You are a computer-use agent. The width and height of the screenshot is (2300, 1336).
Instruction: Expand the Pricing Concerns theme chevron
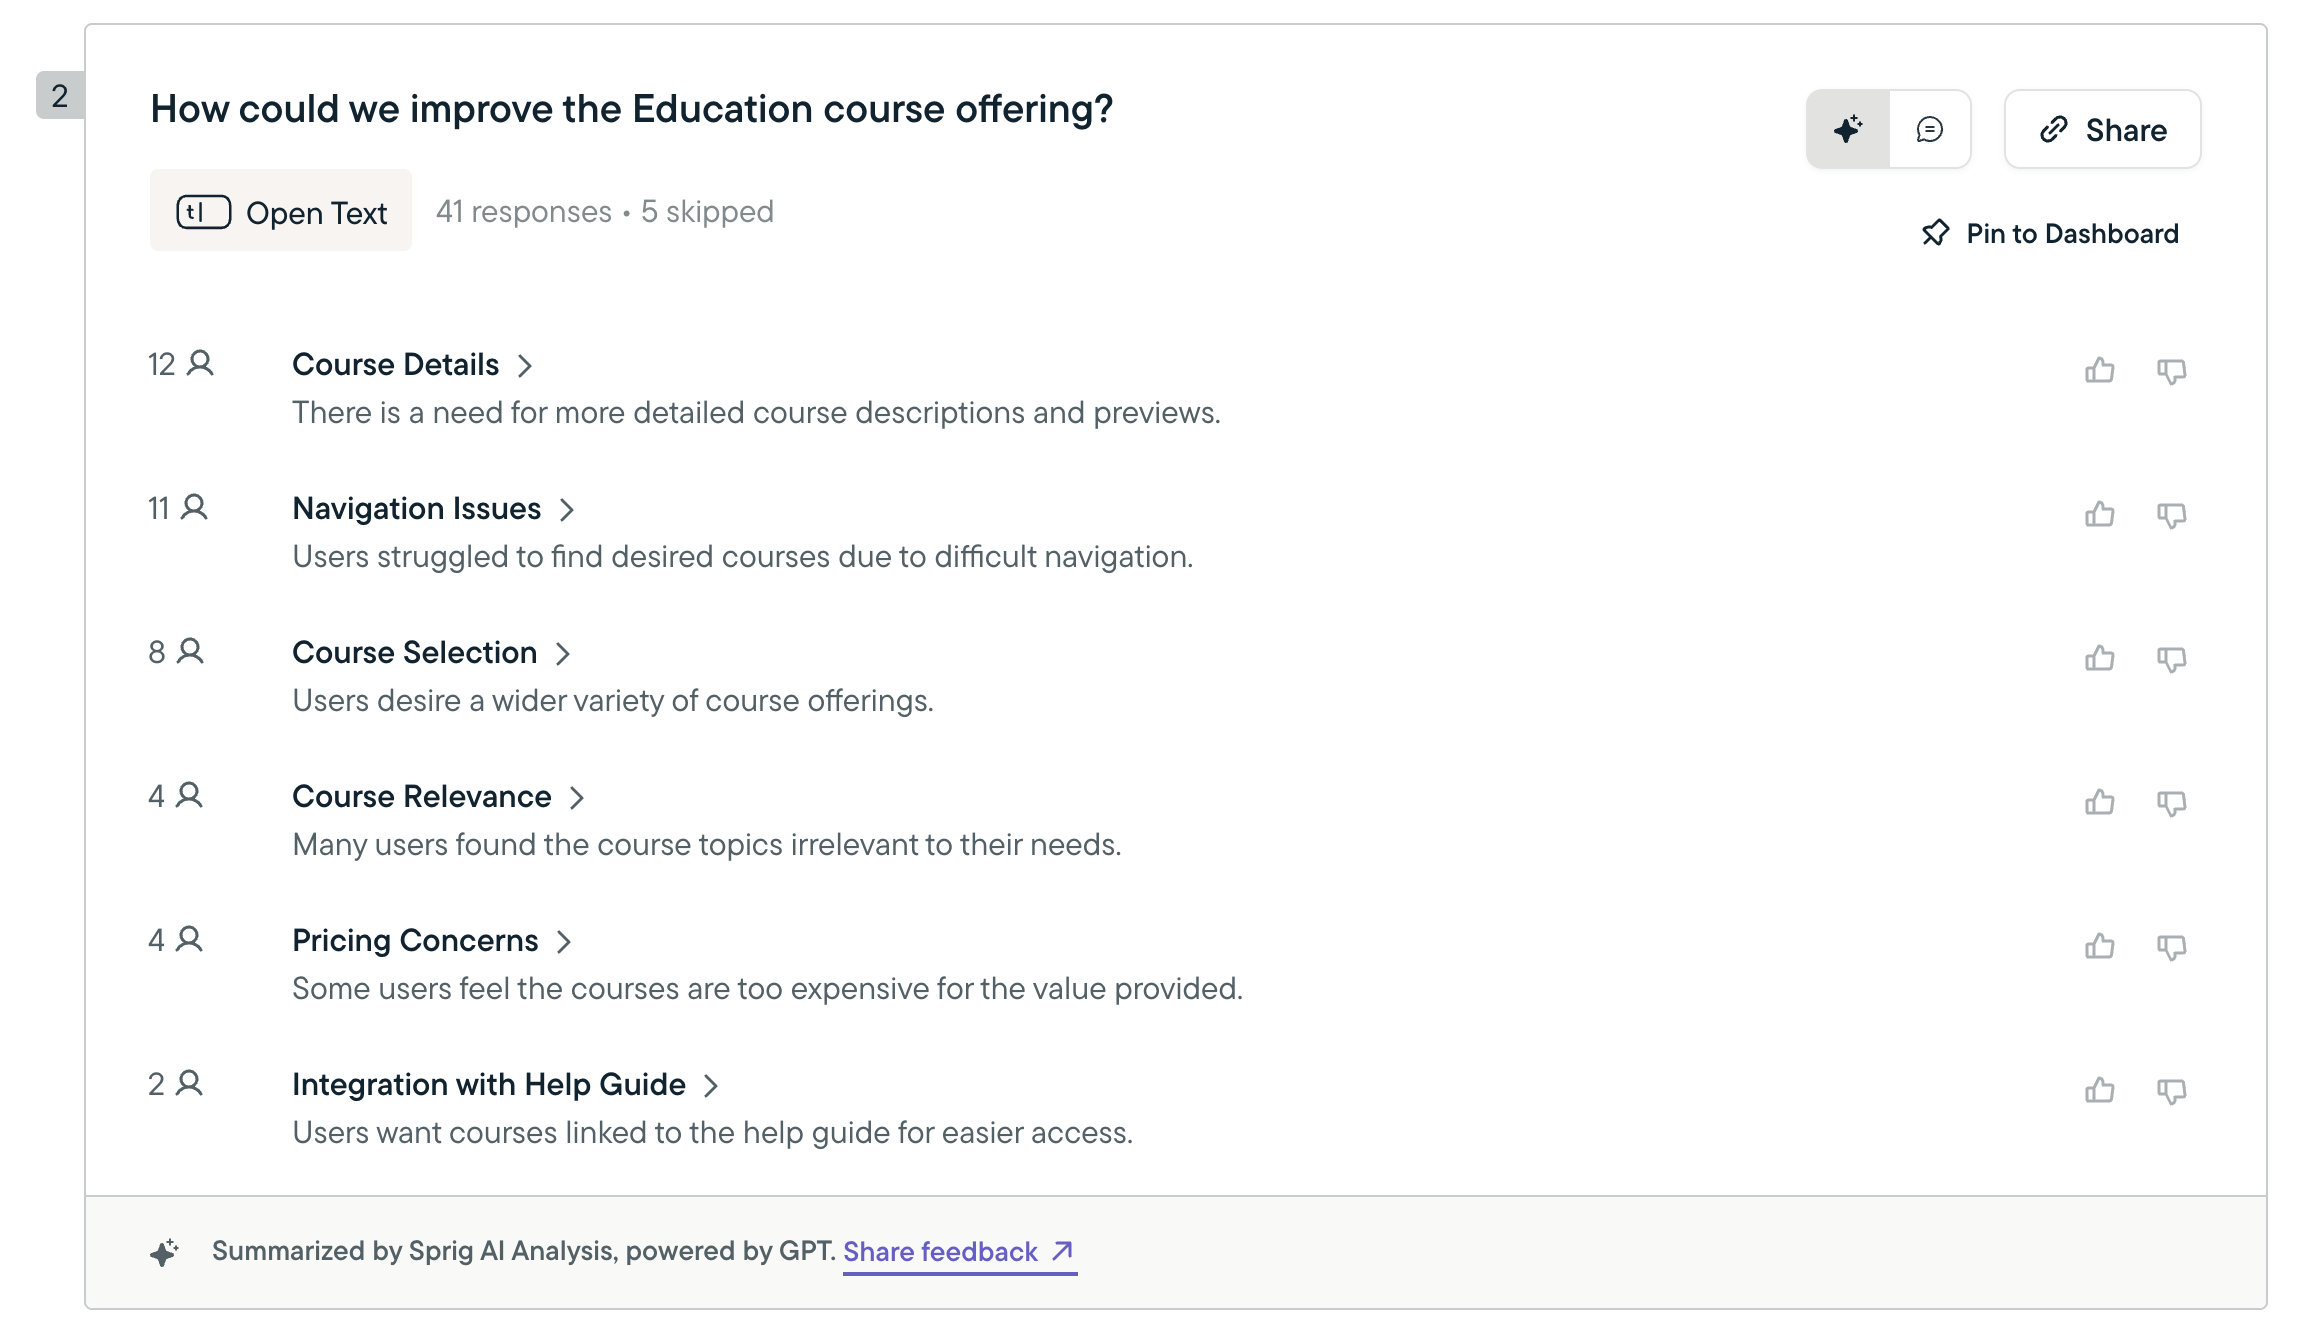click(564, 942)
